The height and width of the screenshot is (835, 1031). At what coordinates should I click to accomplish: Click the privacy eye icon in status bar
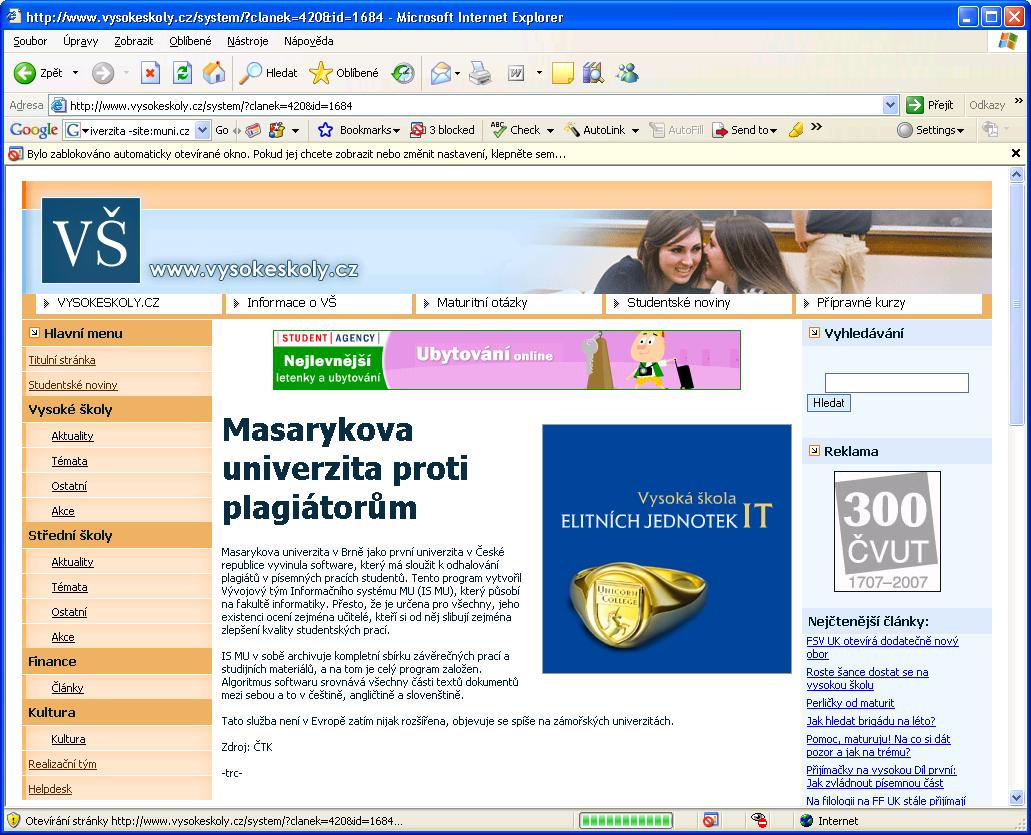coord(759,821)
